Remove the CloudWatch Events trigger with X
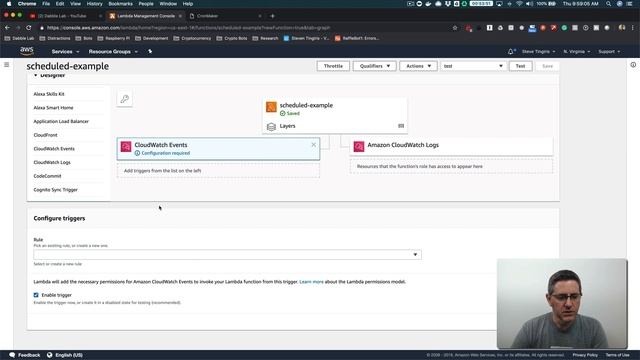Image resolution: width=640 pixels, height=360 pixels. point(313,145)
